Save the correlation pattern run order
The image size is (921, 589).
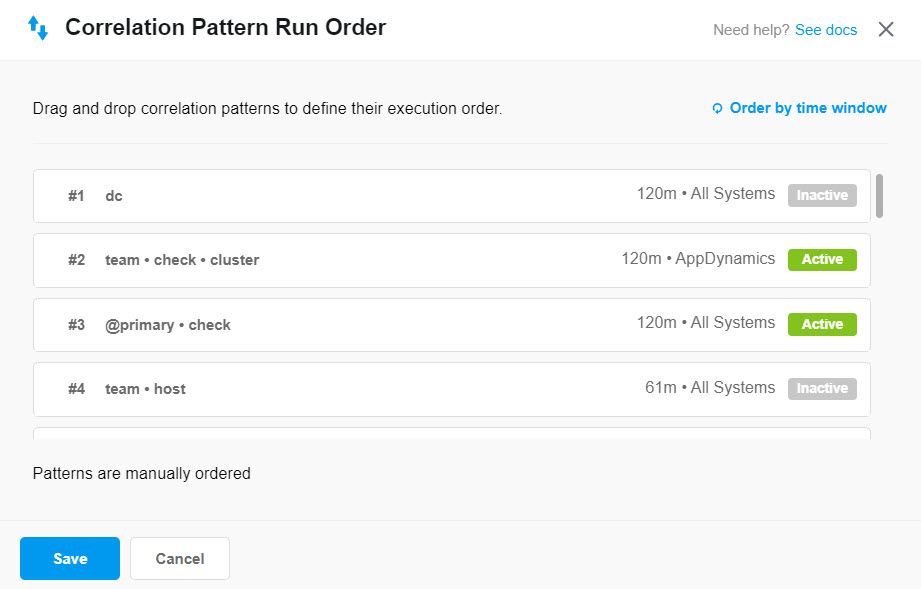[69, 558]
